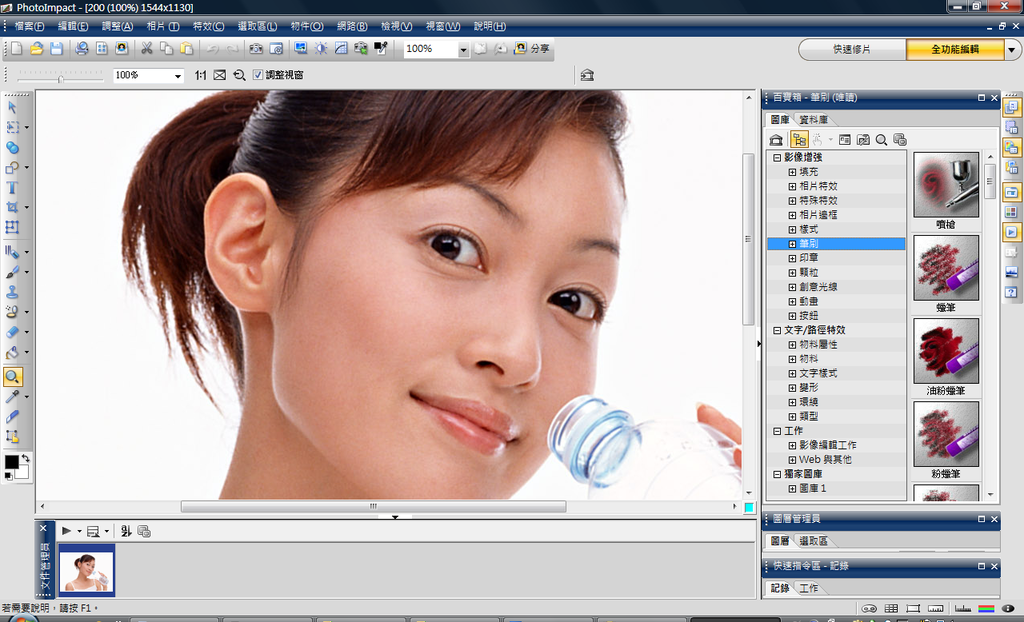Click the Print icon
The height and width of the screenshot is (622, 1024).
click(x=82, y=48)
